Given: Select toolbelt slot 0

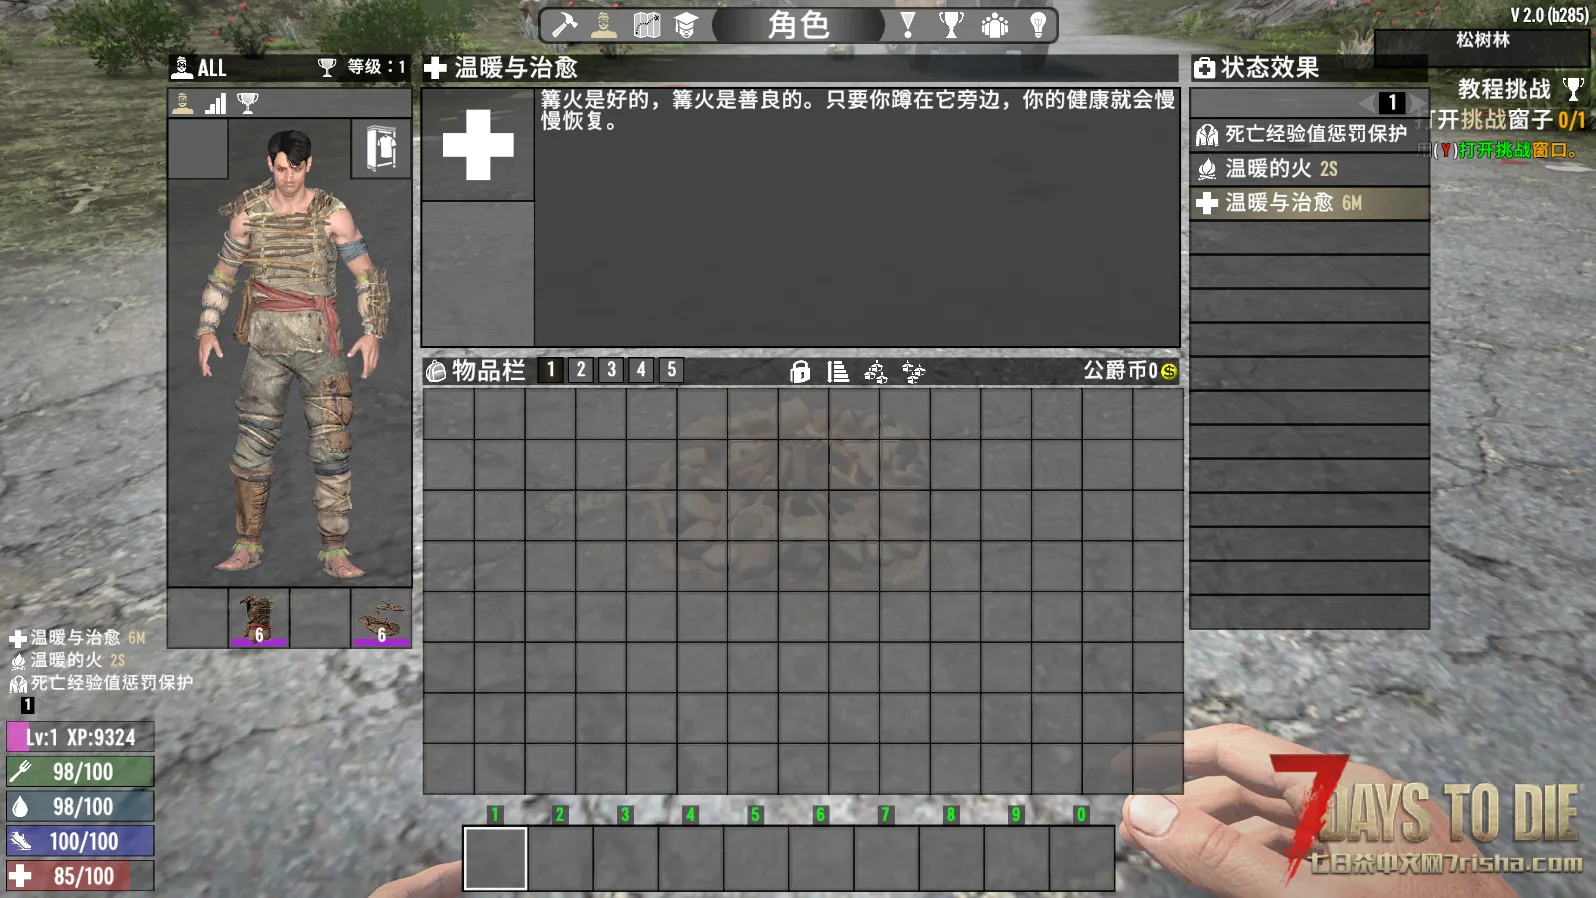Looking at the screenshot, I should (x=1081, y=858).
